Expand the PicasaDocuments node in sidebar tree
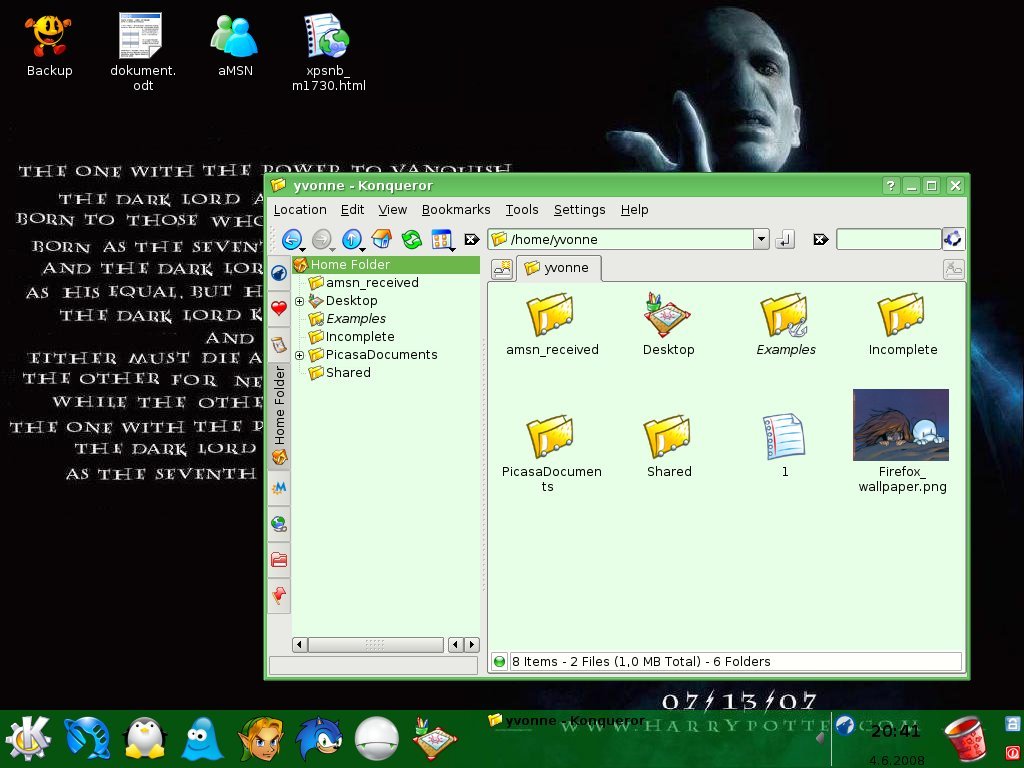The height and width of the screenshot is (768, 1024). click(299, 355)
